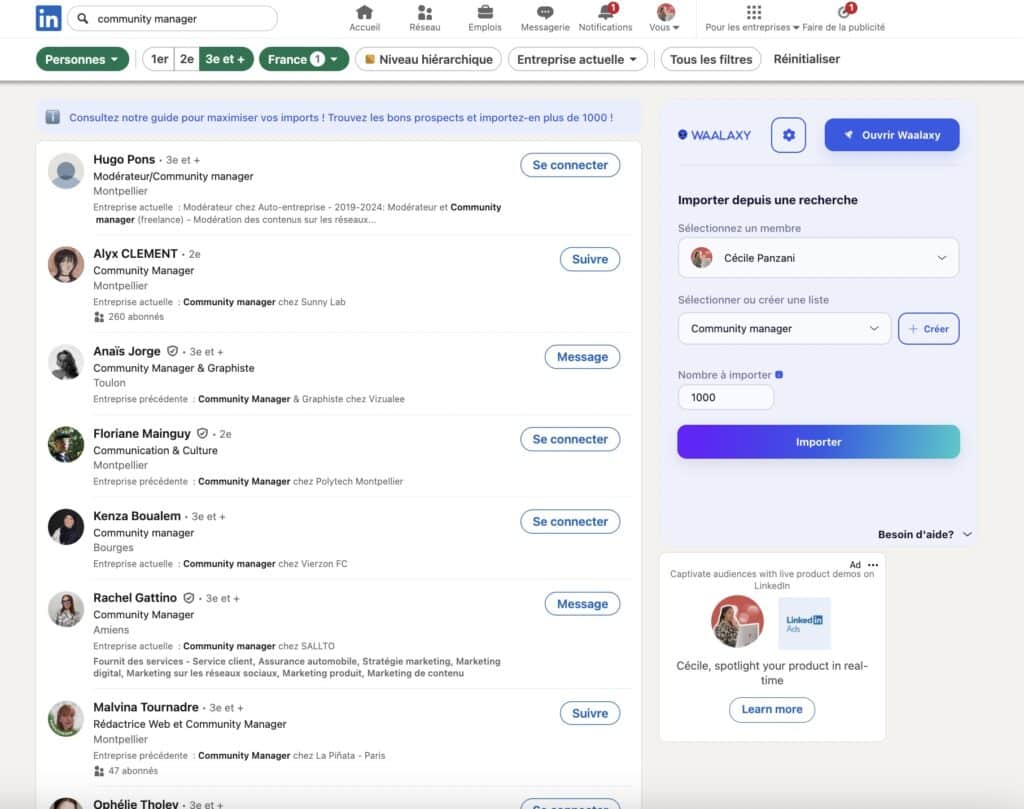
Task: Toggle the 1er connection degree filter
Action: [x=159, y=59]
